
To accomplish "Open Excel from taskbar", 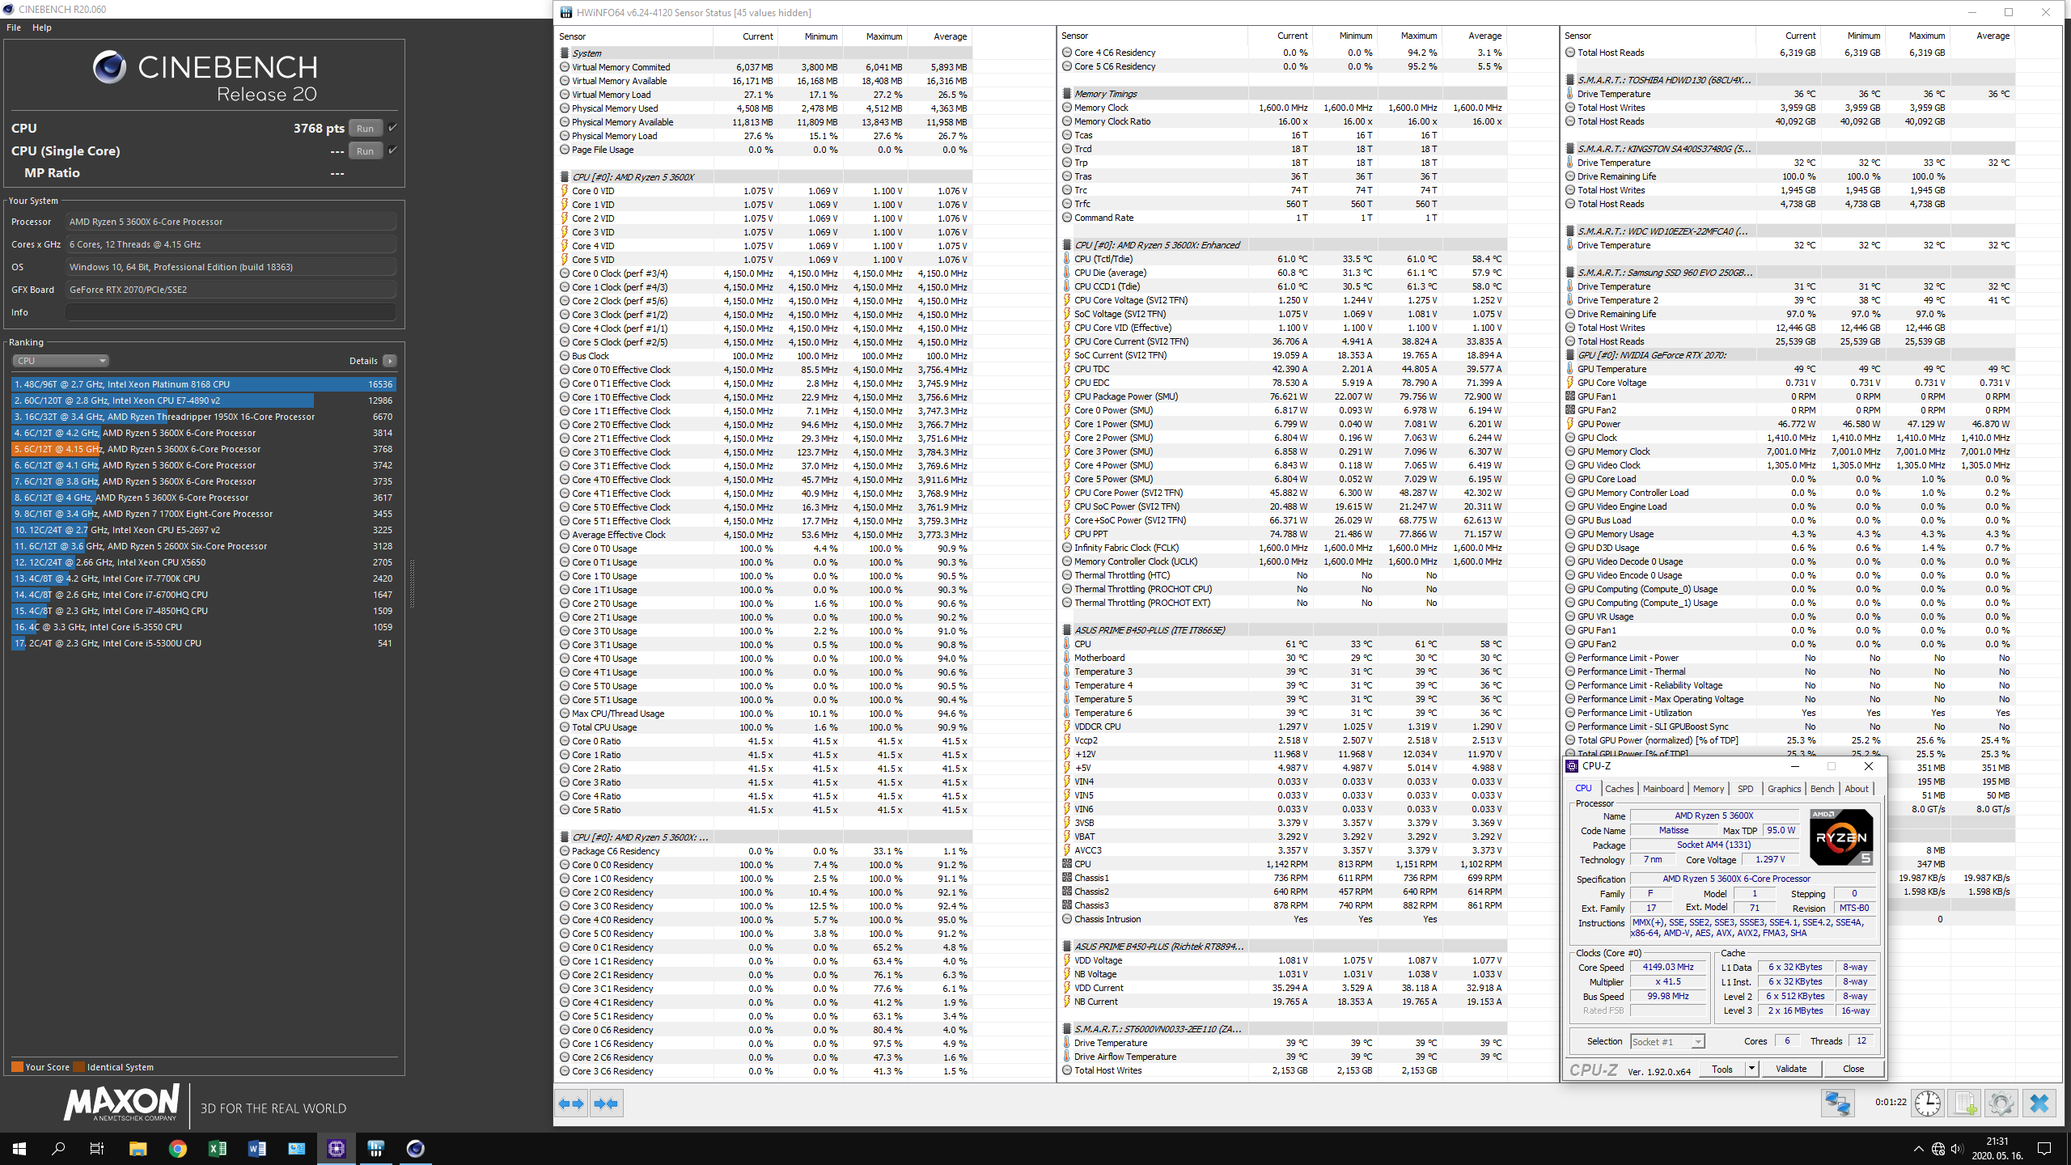I will click(x=217, y=1148).
